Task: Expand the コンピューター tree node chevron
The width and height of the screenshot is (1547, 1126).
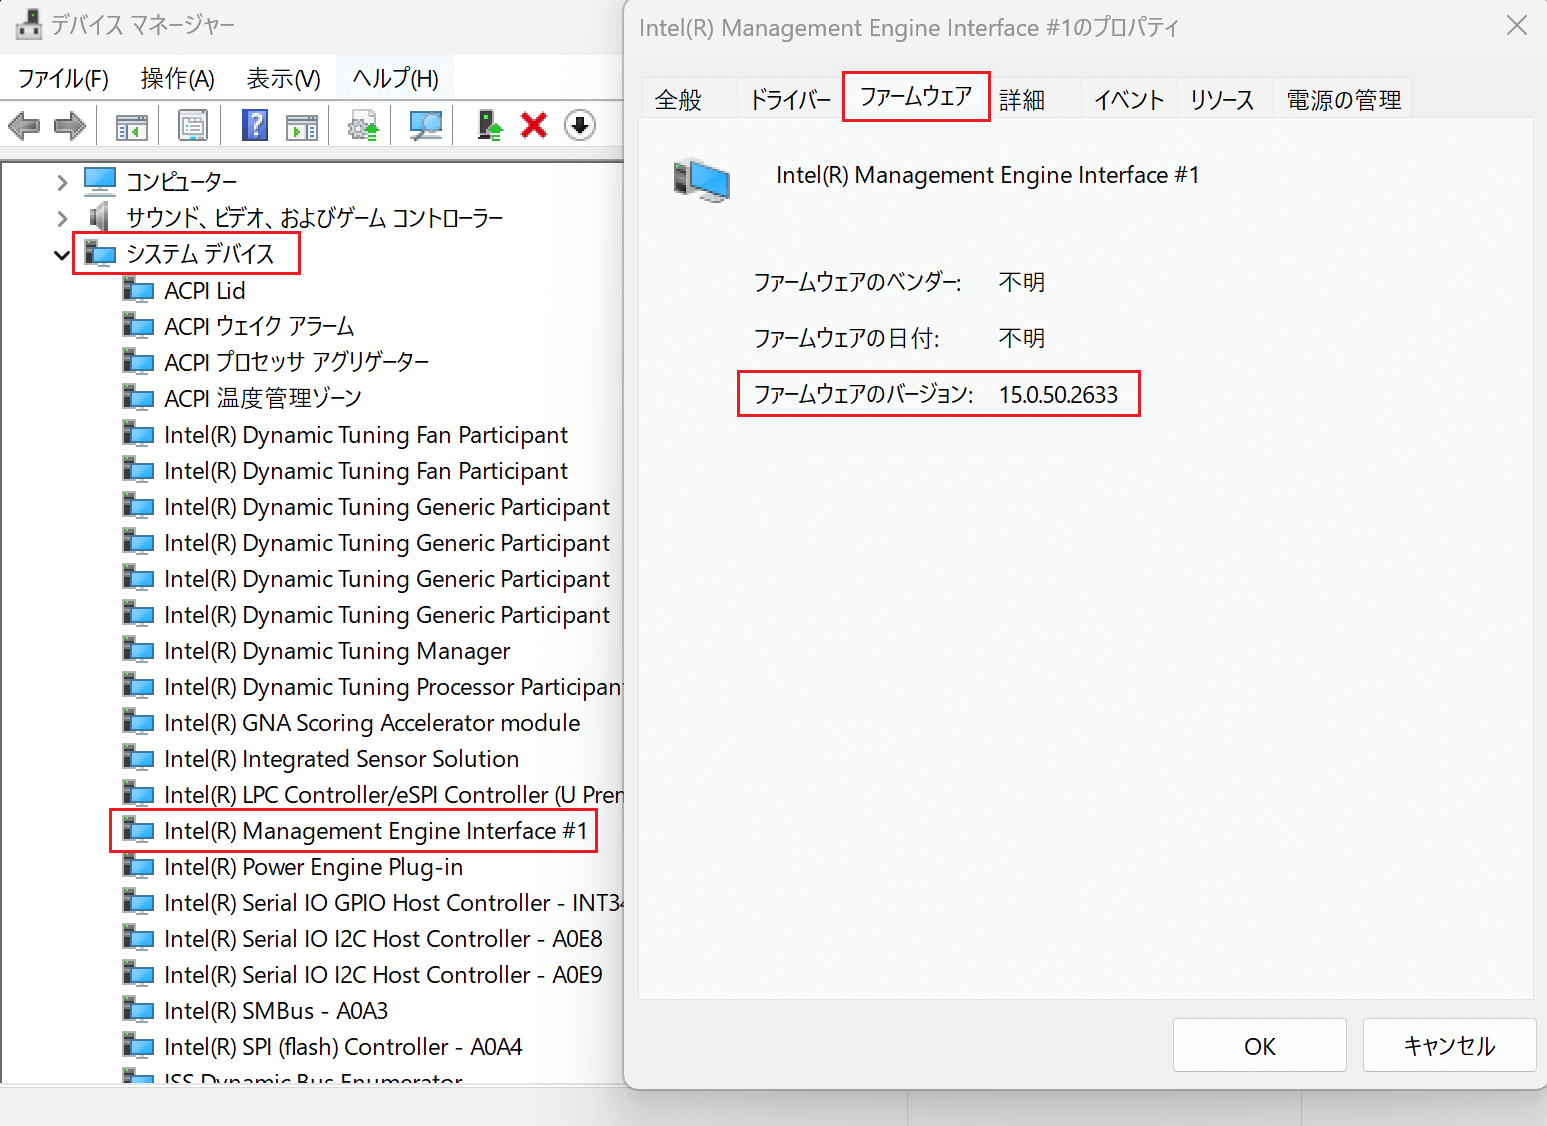Action: (x=62, y=182)
